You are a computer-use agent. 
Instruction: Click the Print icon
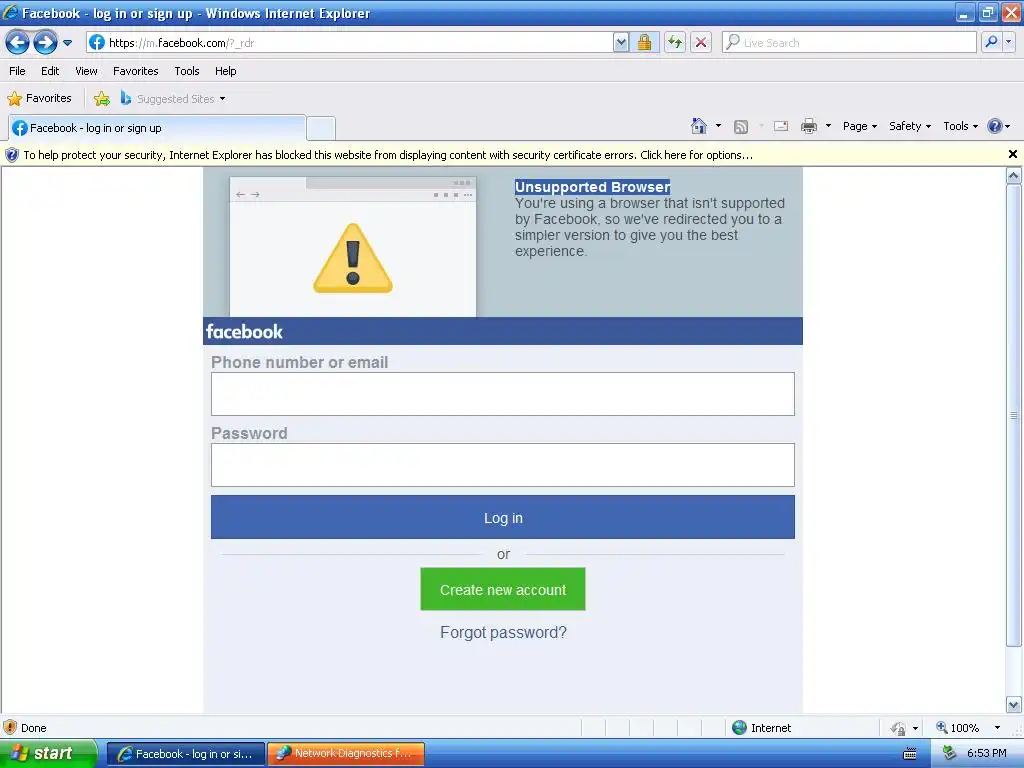(x=808, y=126)
